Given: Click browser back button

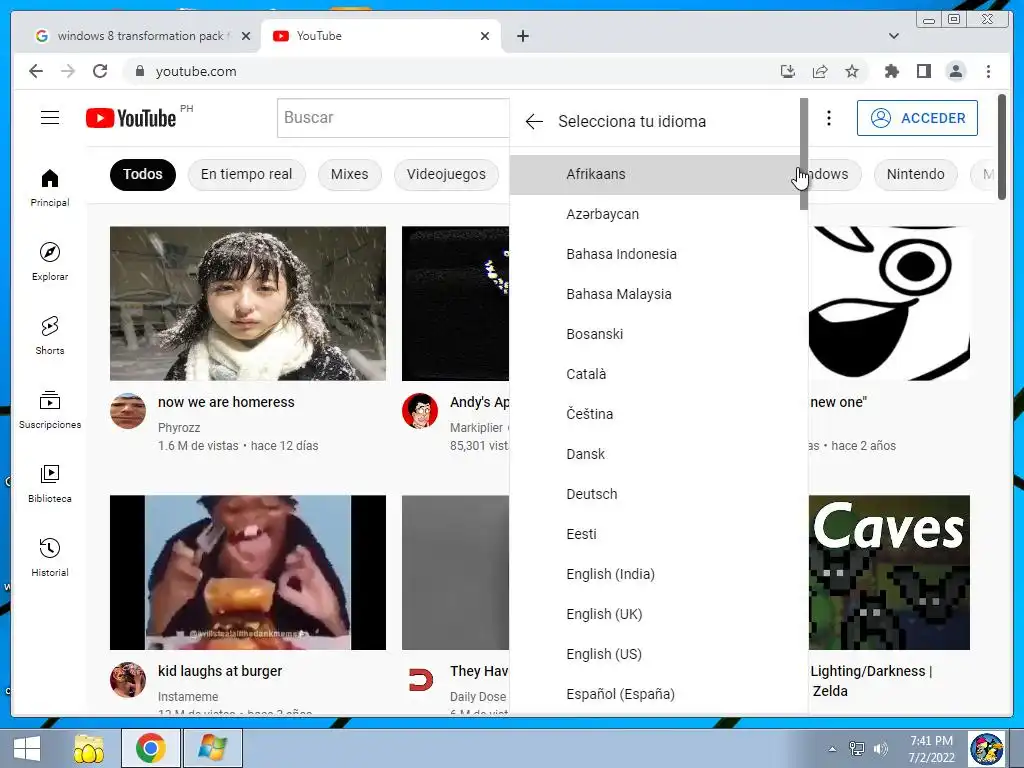Looking at the screenshot, I should [x=36, y=71].
